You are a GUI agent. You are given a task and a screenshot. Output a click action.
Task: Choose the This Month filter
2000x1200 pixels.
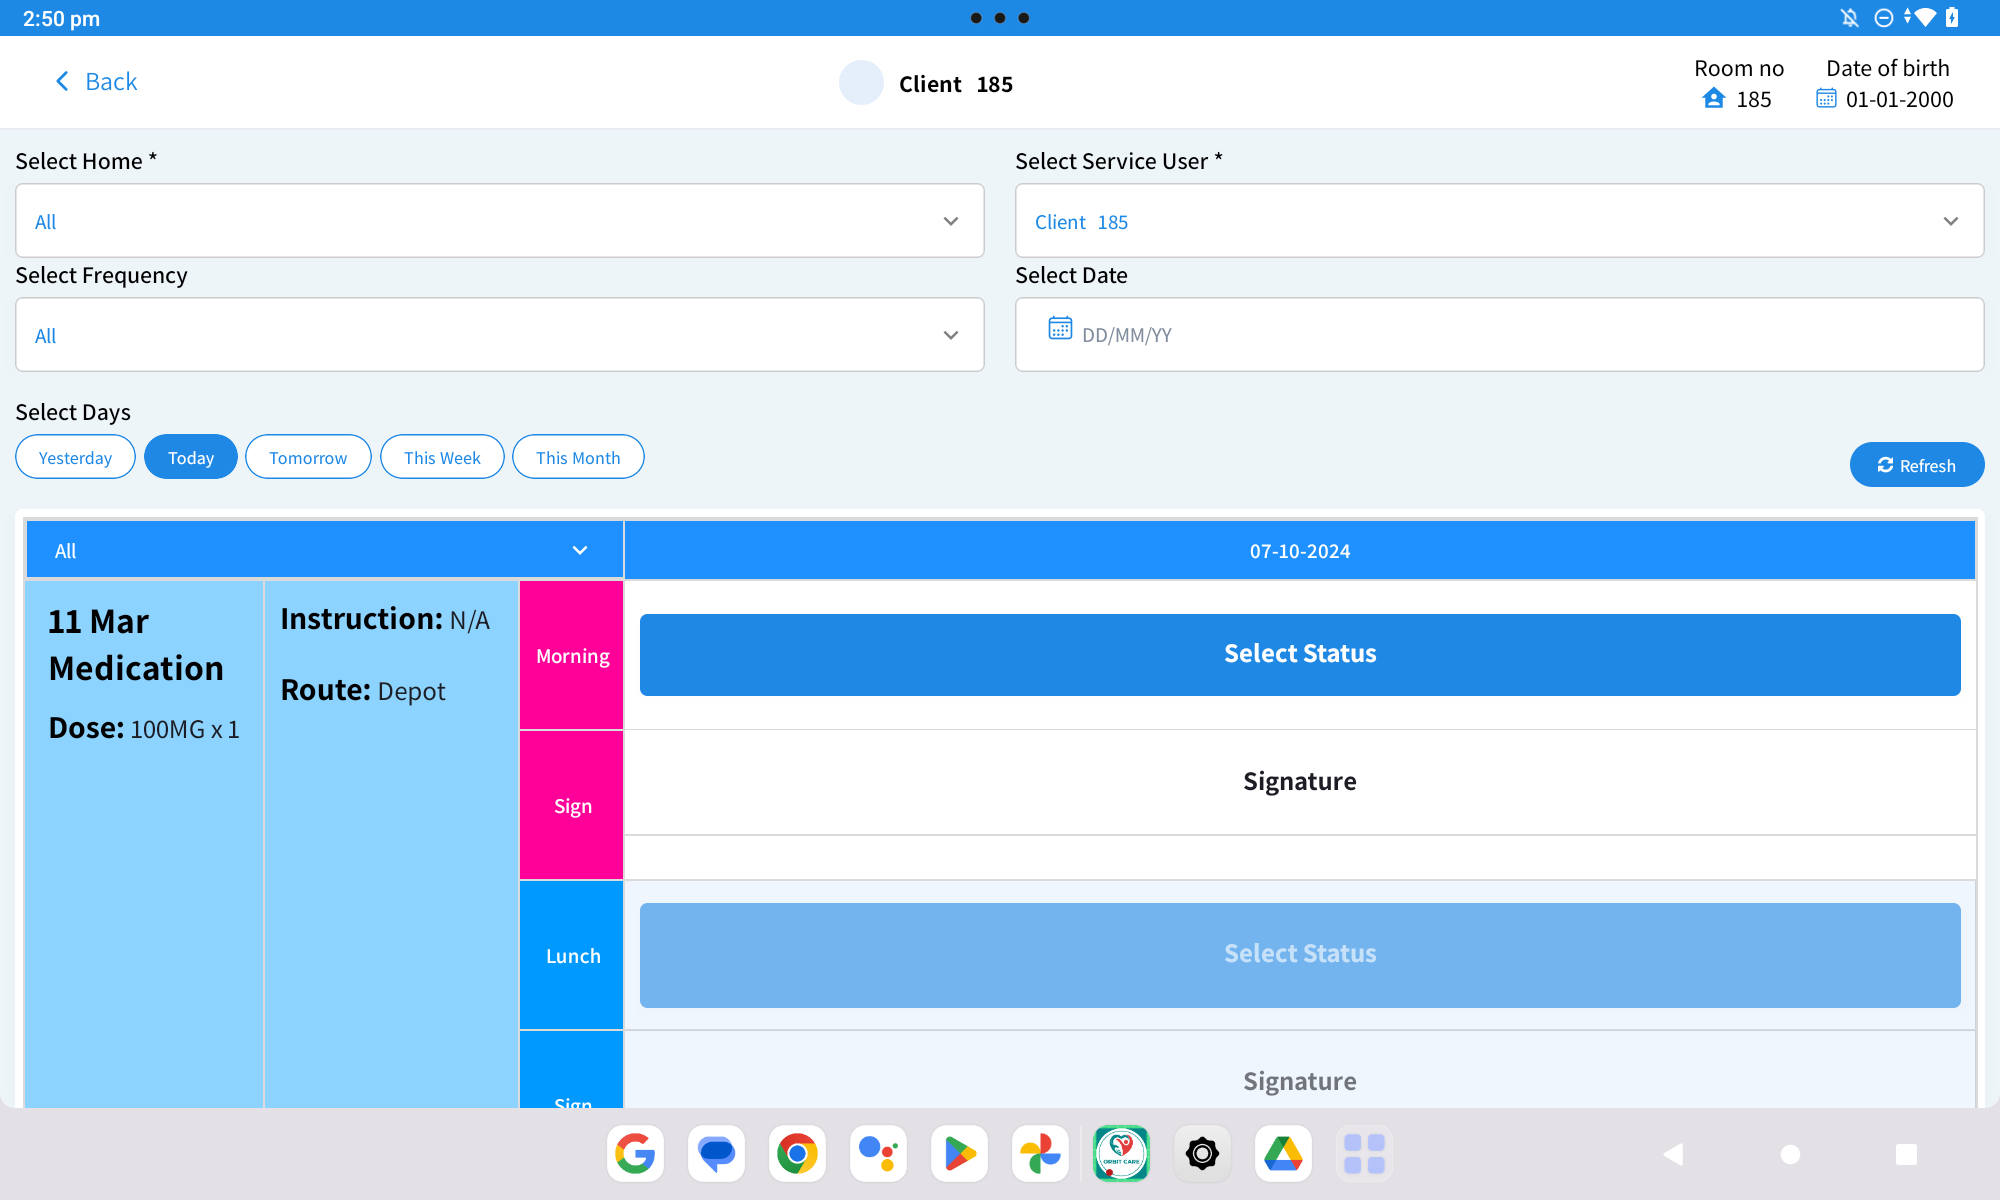click(x=578, y=458)
